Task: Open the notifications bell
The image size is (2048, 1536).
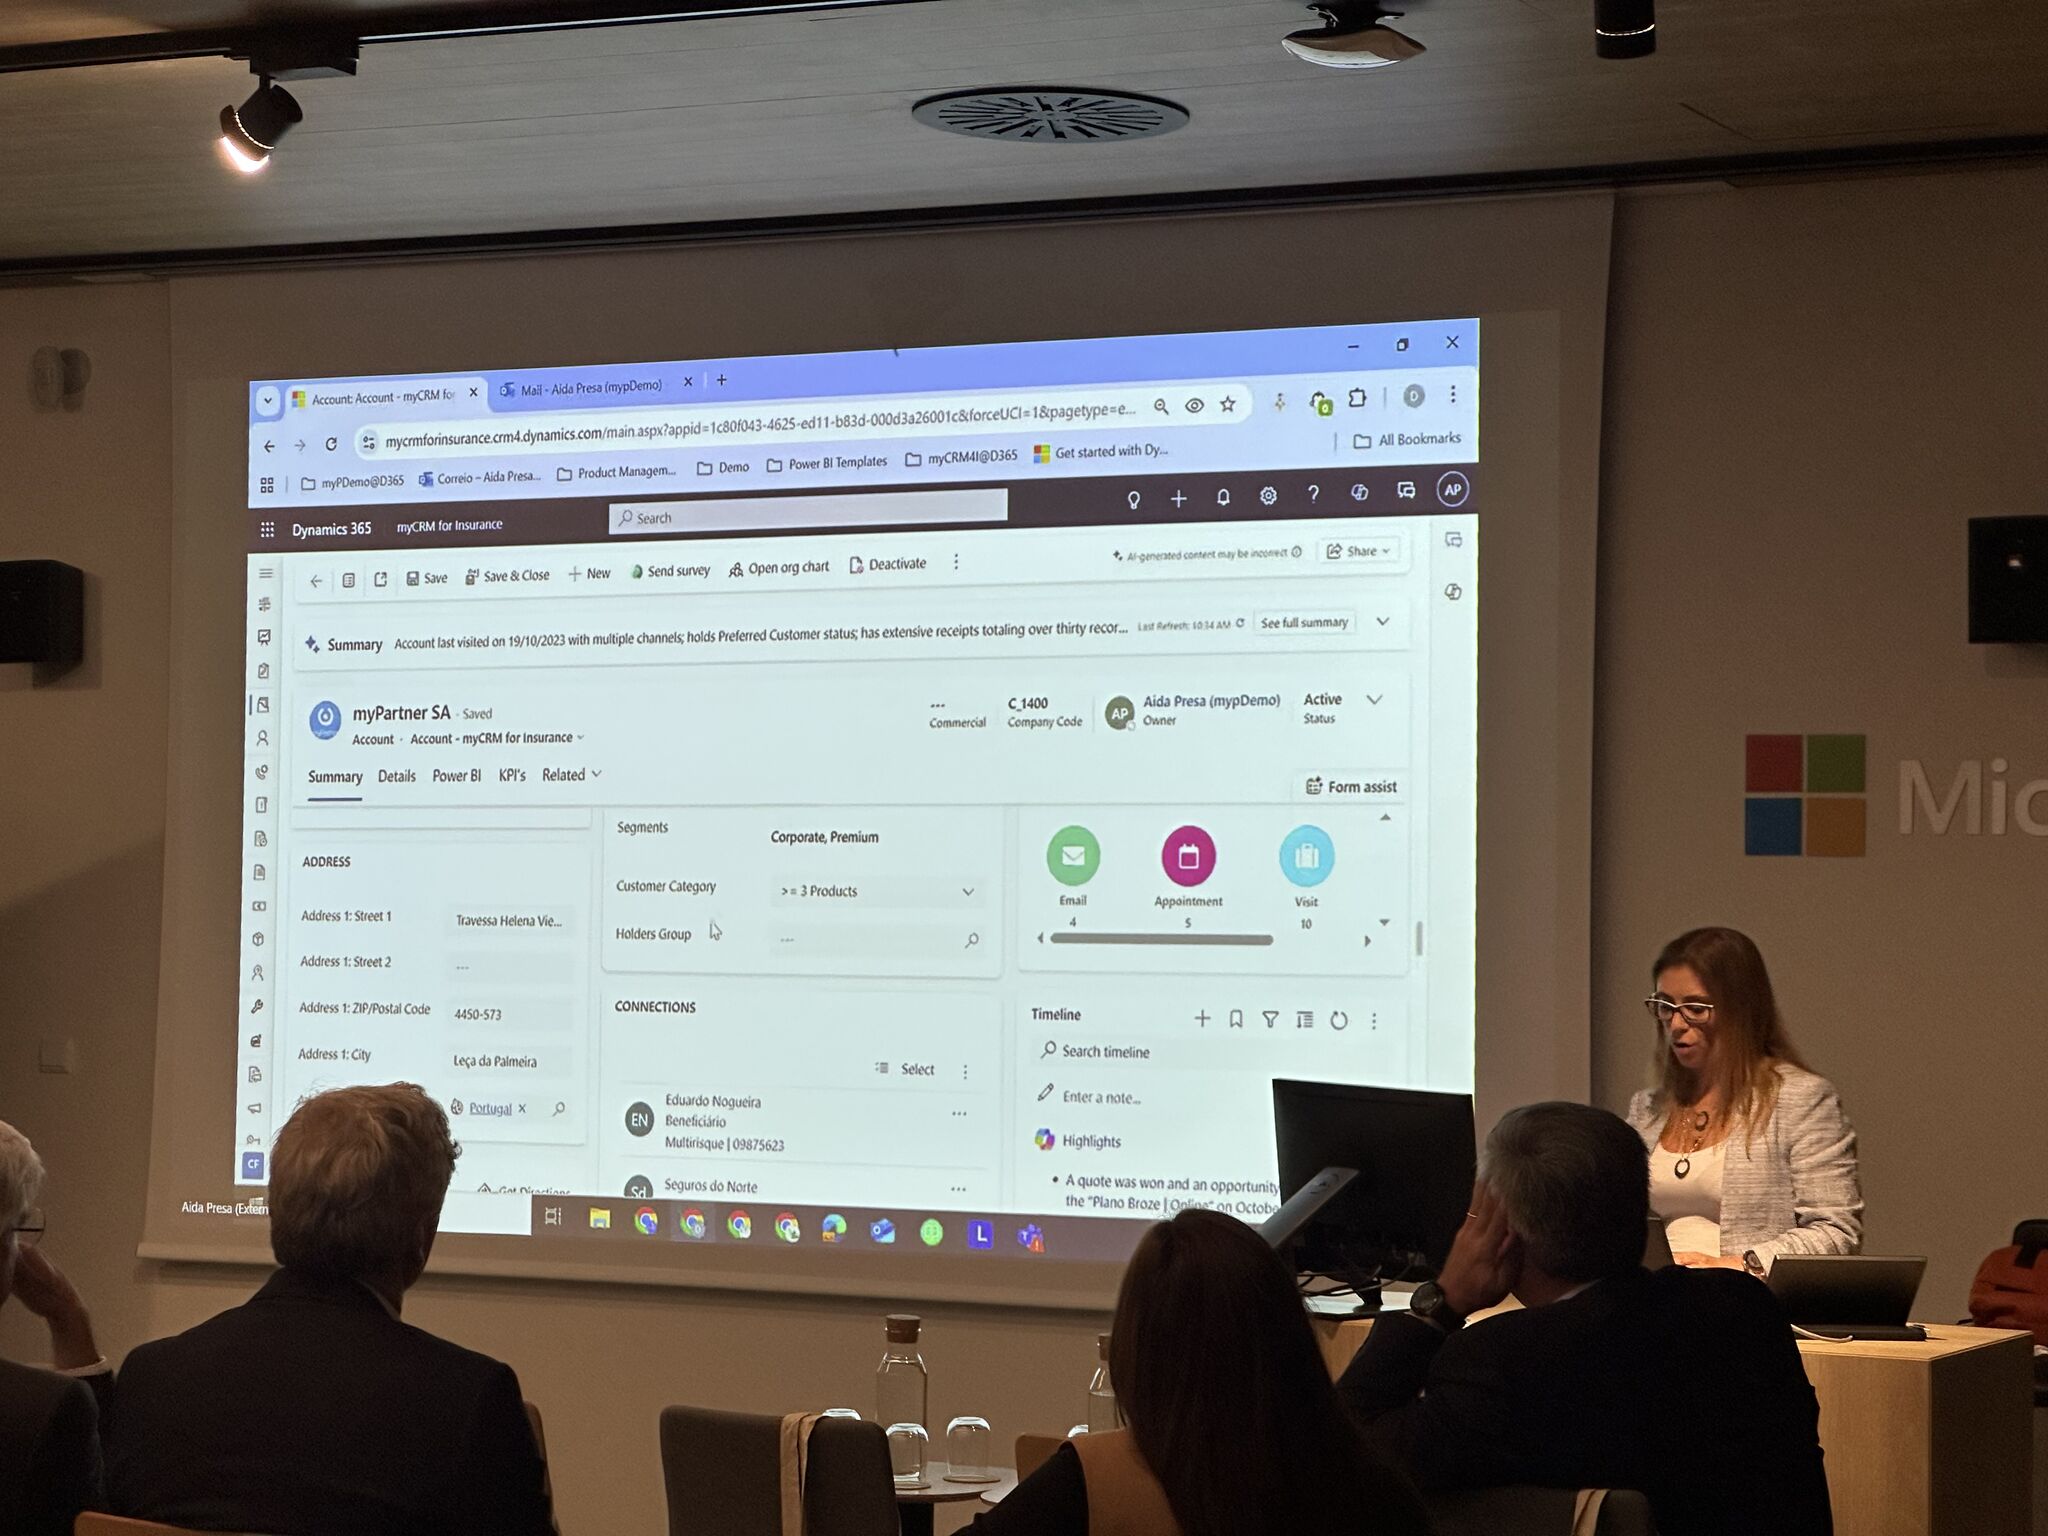Action: [x=1223, y=497]
